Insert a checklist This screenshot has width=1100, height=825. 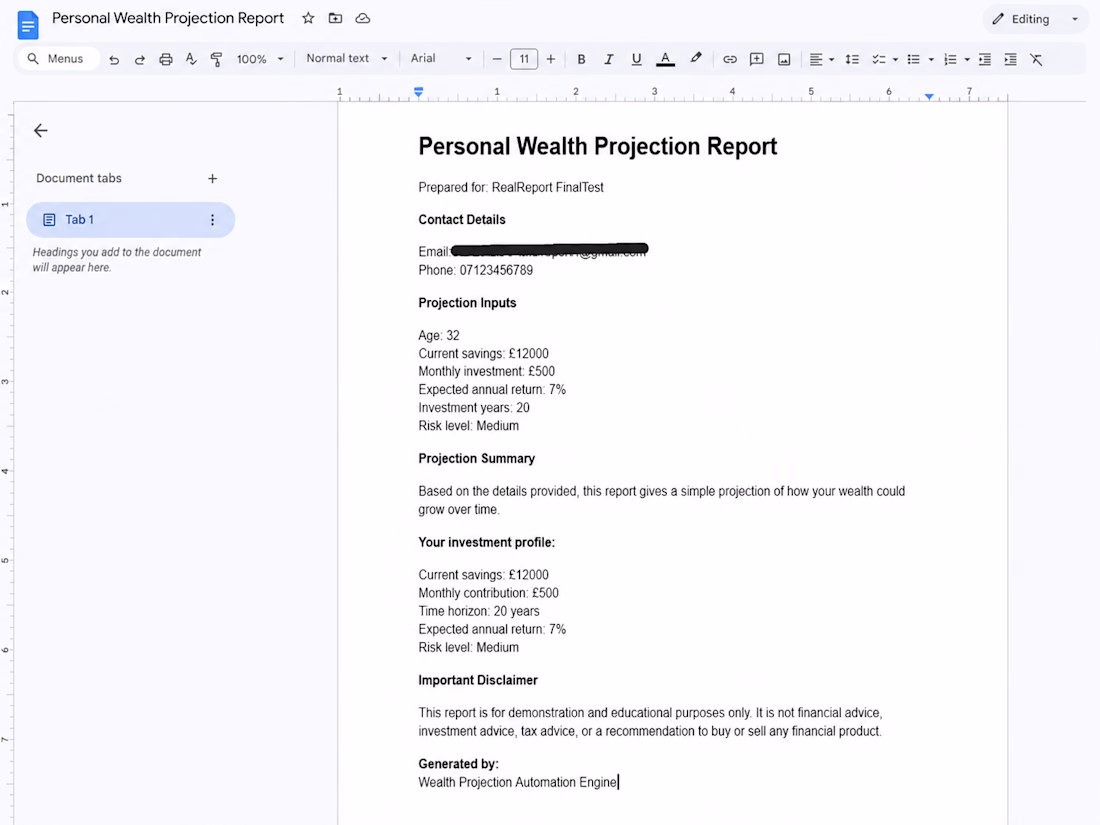pyautogui.click(x=878, y=60)
